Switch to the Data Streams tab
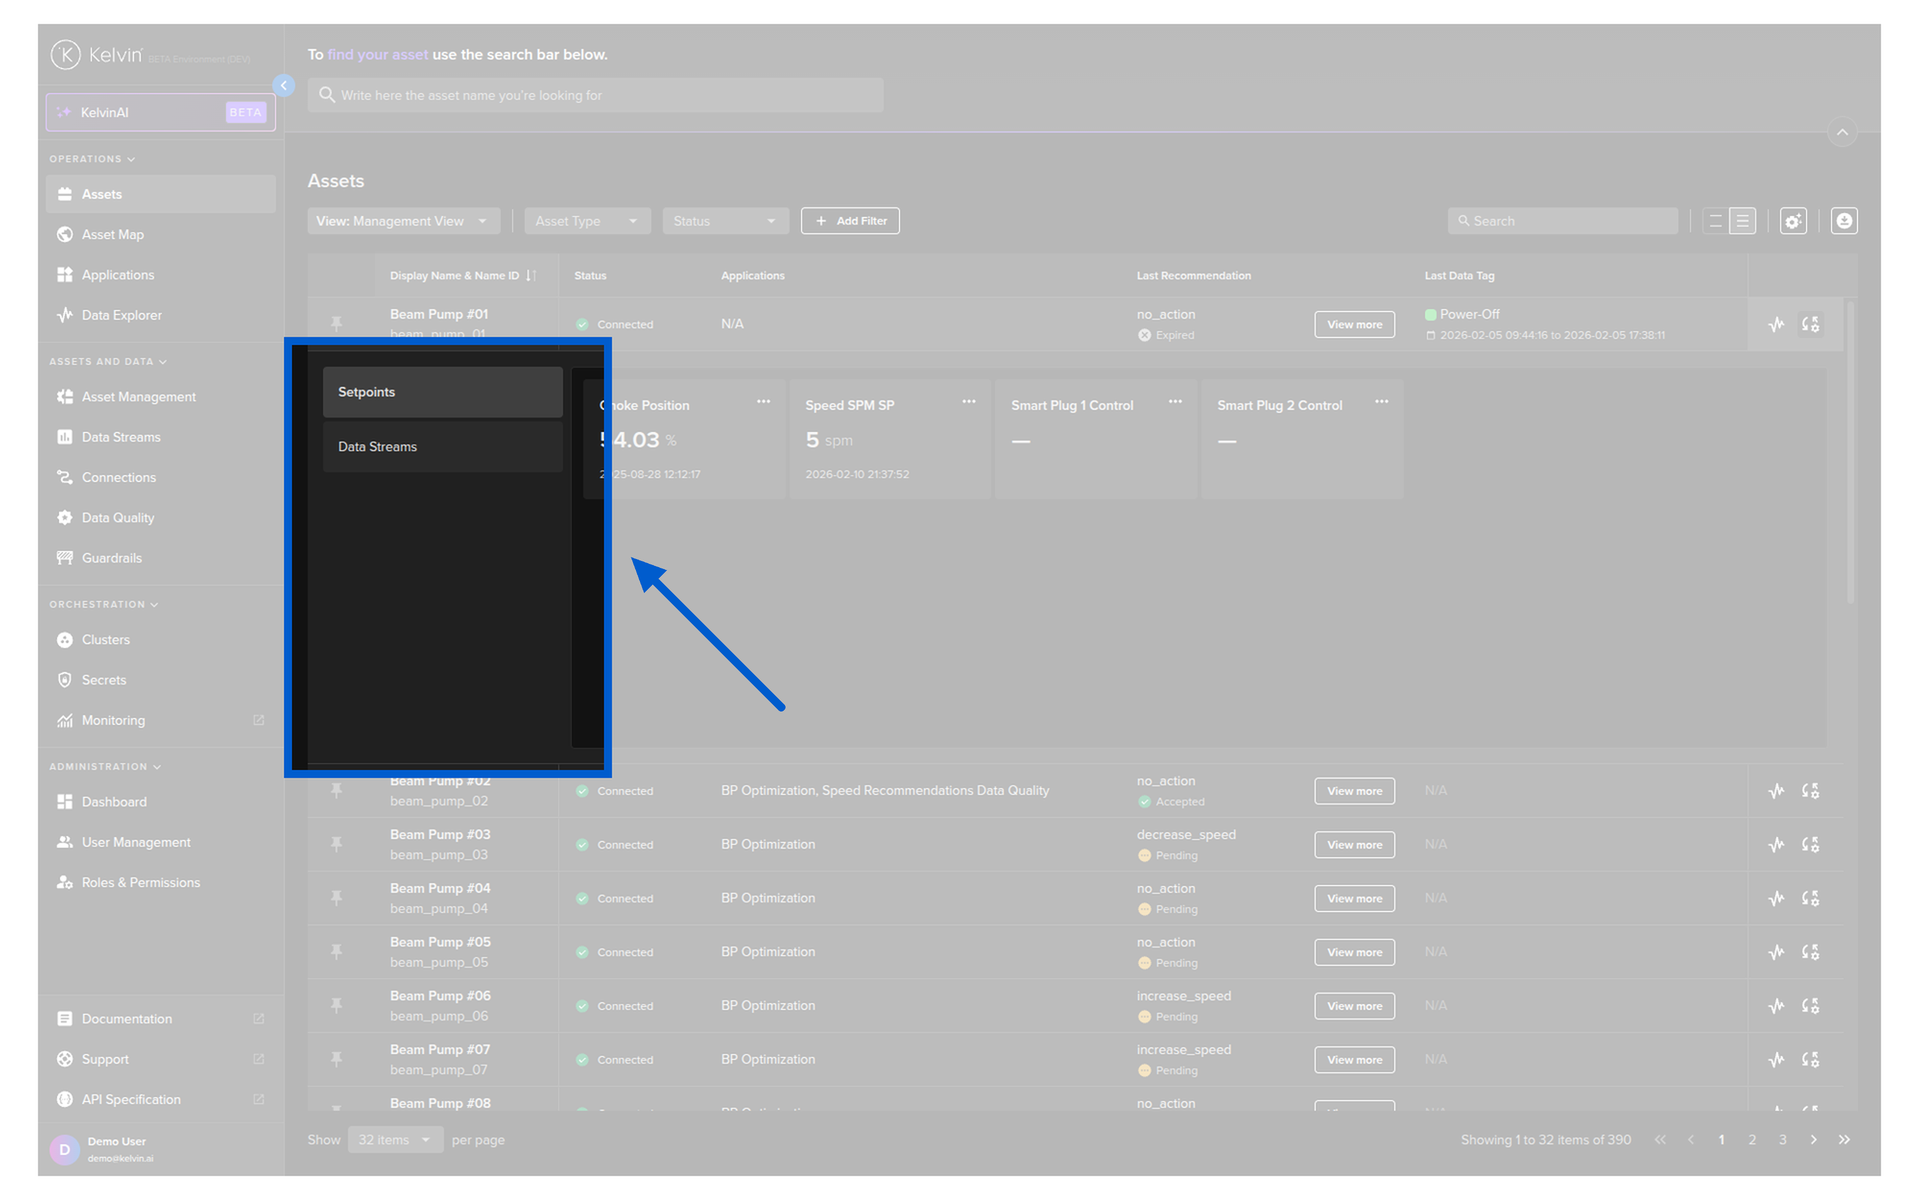 coord(442,447)
